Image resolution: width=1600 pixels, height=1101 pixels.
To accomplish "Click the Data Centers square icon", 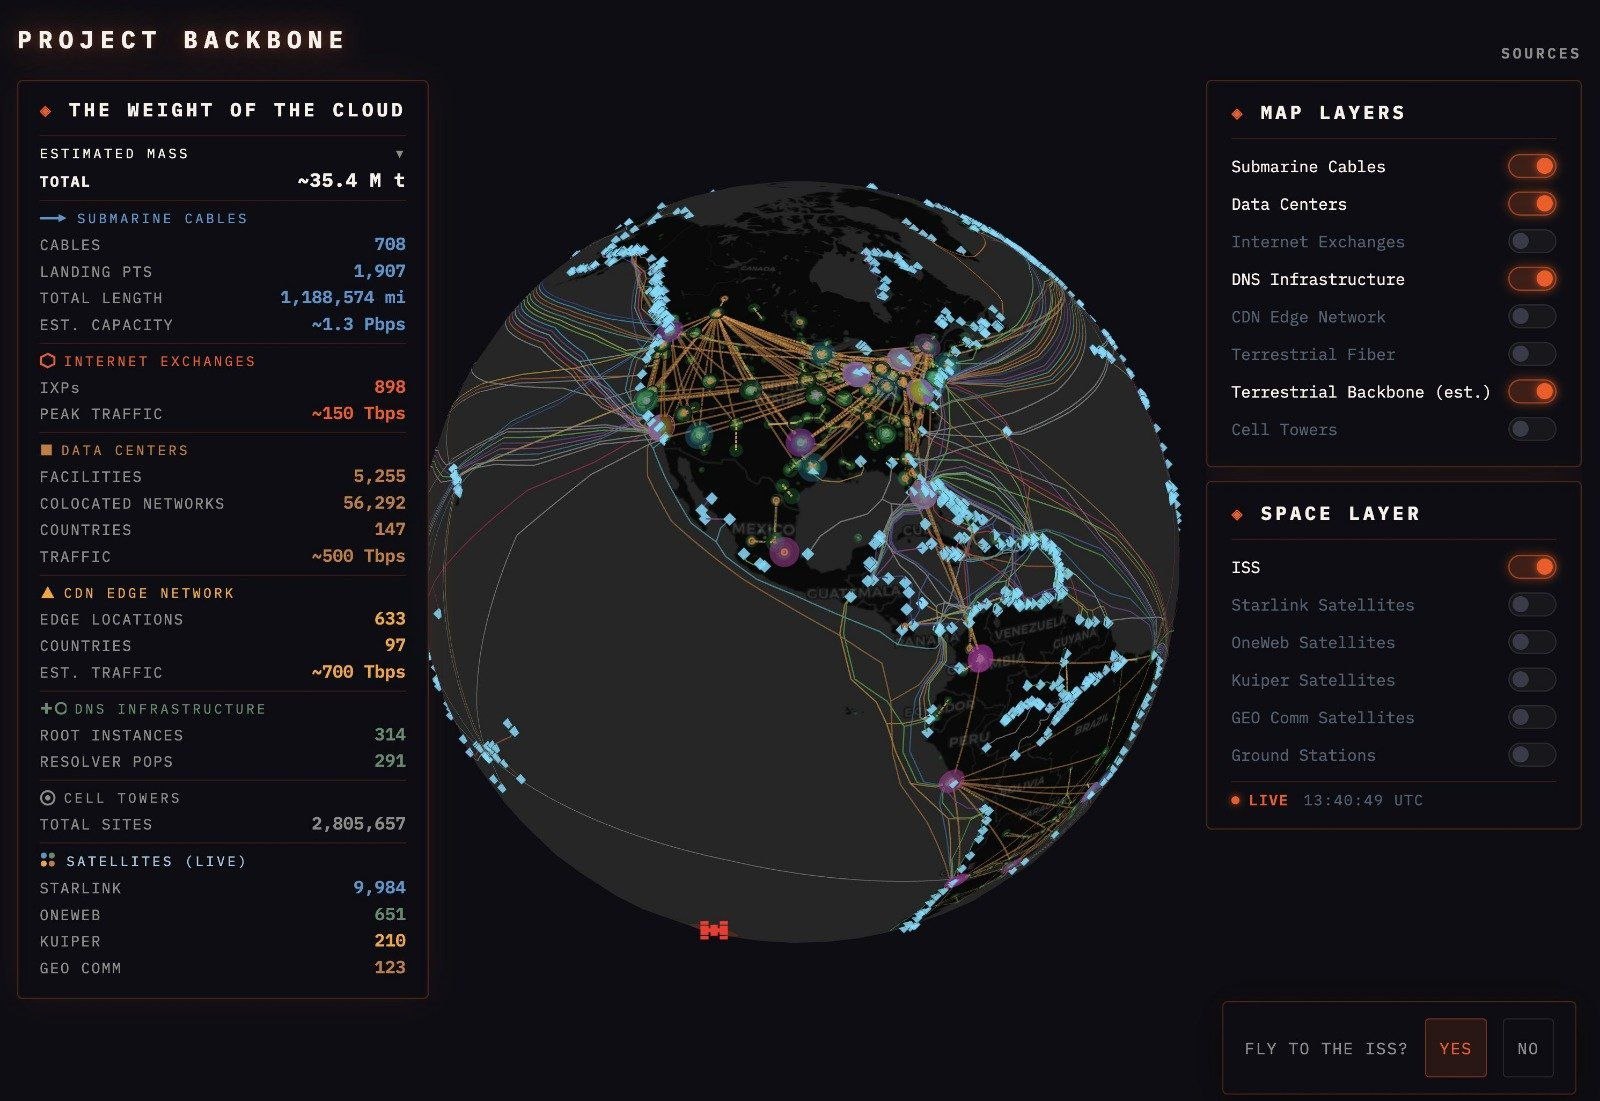I will pyautogui.click(x=46, y=450).
